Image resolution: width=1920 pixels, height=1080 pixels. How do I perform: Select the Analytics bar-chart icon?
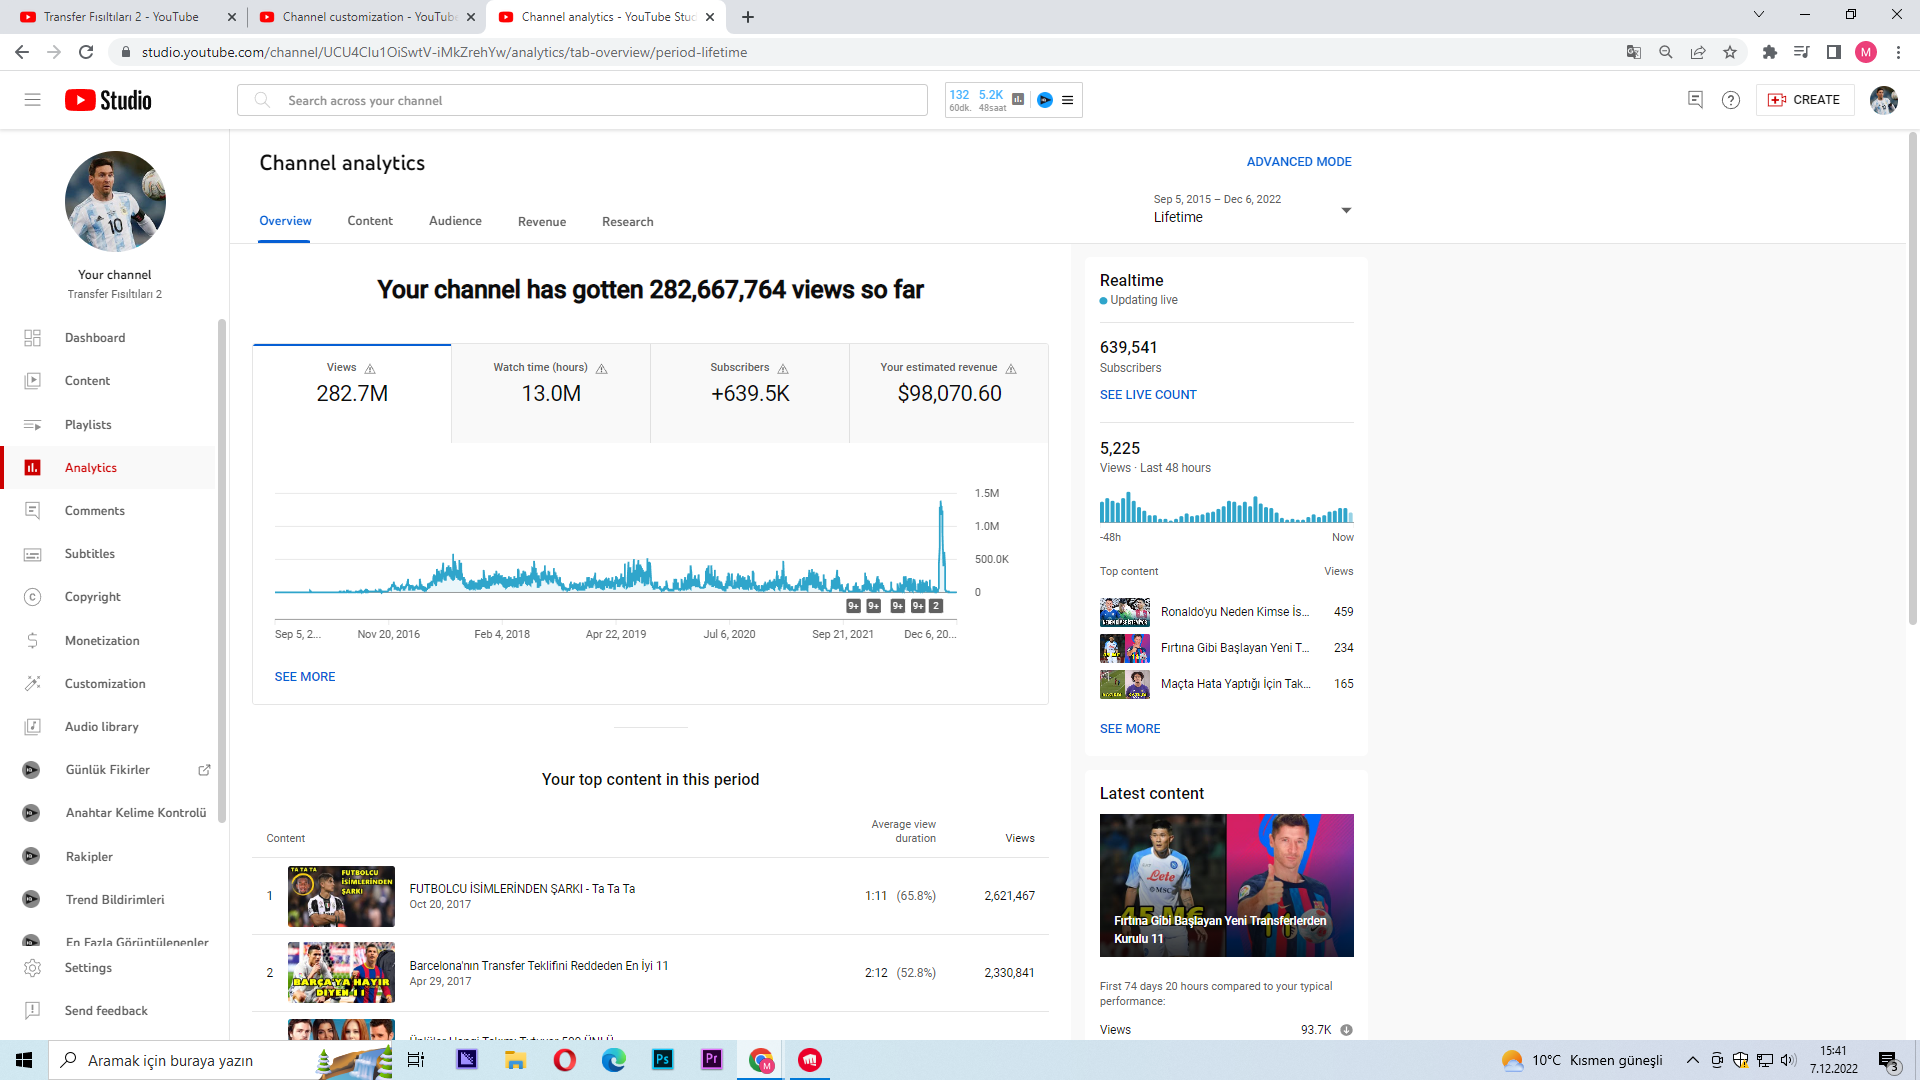coord(32,468)
